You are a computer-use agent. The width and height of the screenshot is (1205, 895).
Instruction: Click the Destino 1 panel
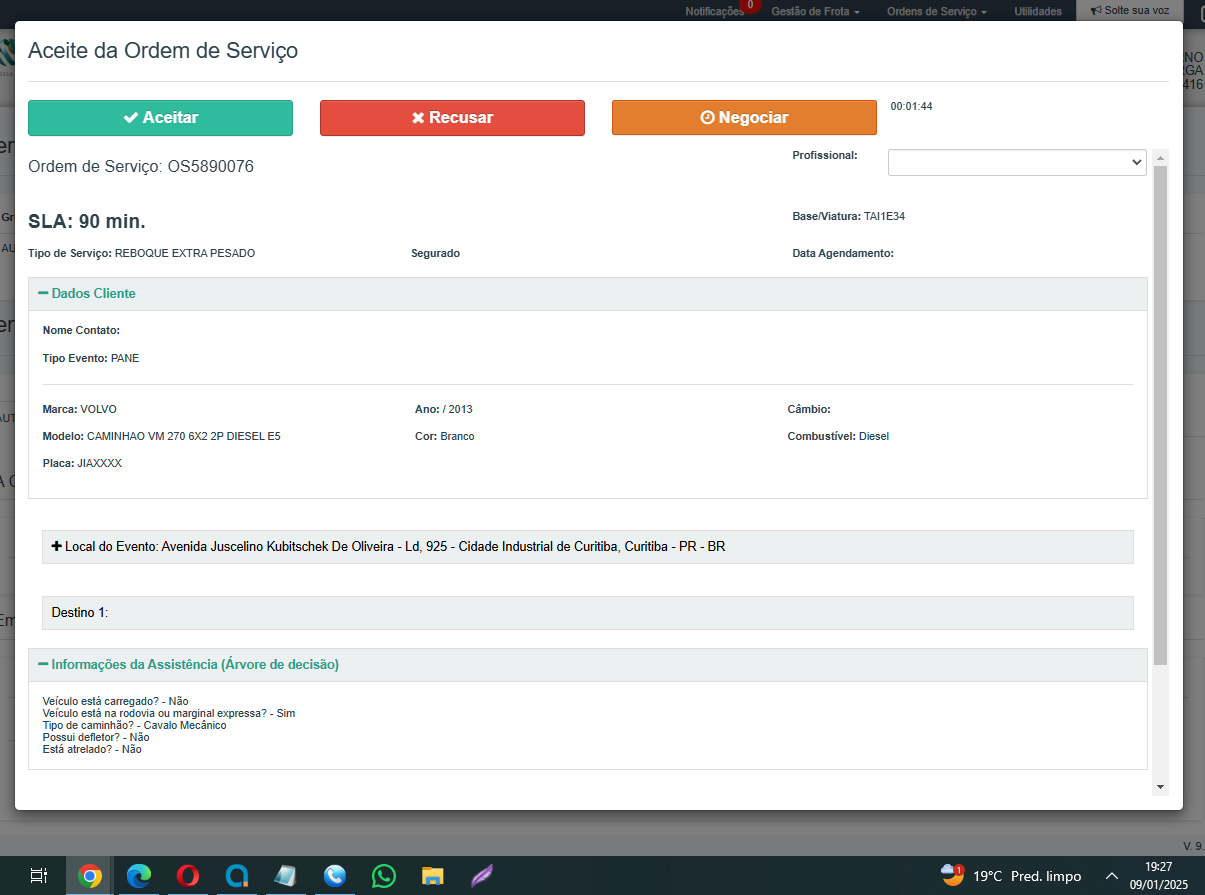click(x=588, y=613)
